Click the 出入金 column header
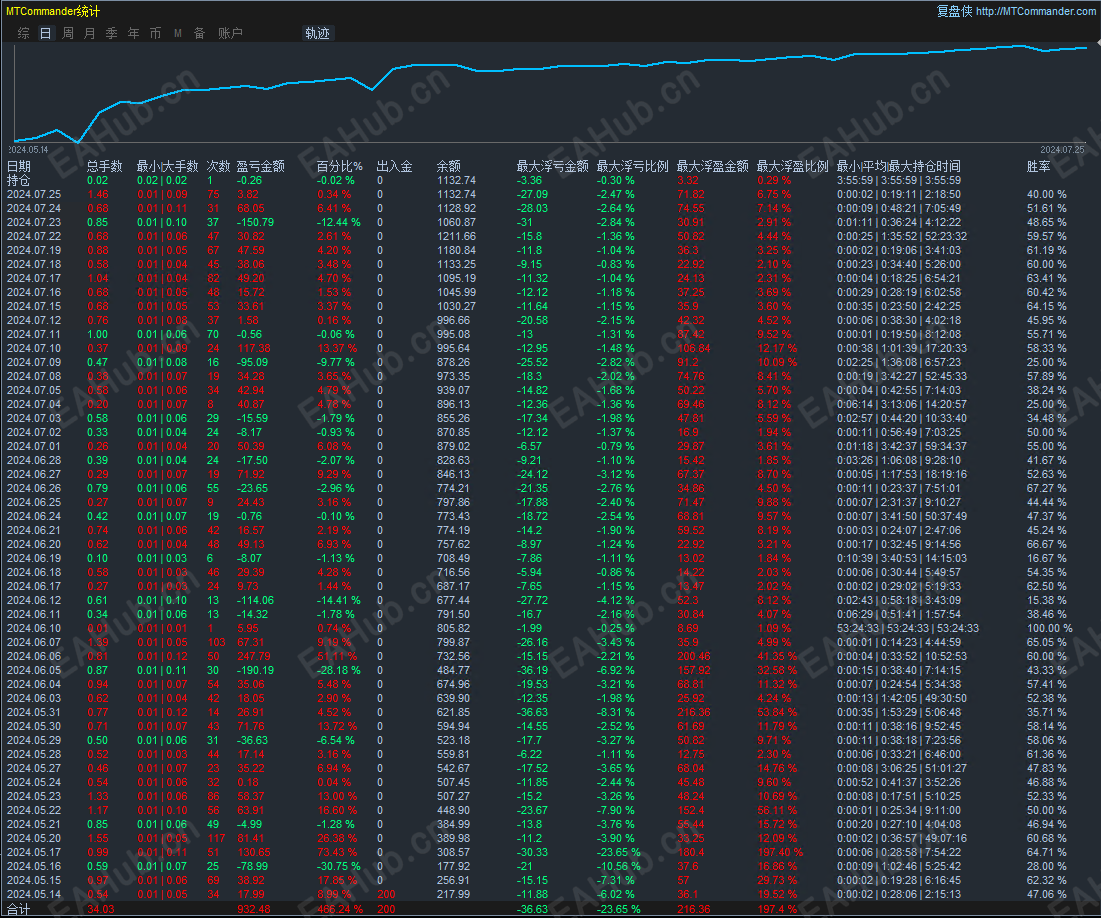The image size is (1101, 918). pos(395,166)
